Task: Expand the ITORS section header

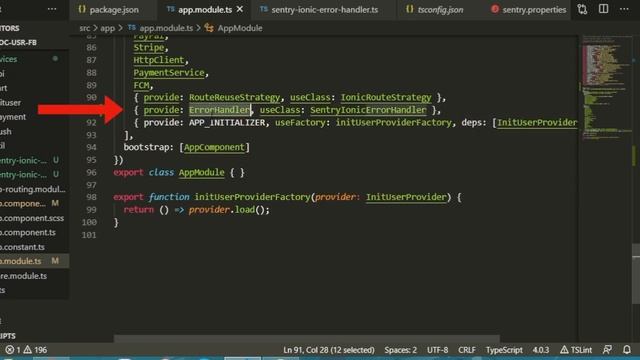Action: pyautogui.click(x=34, y=28)
